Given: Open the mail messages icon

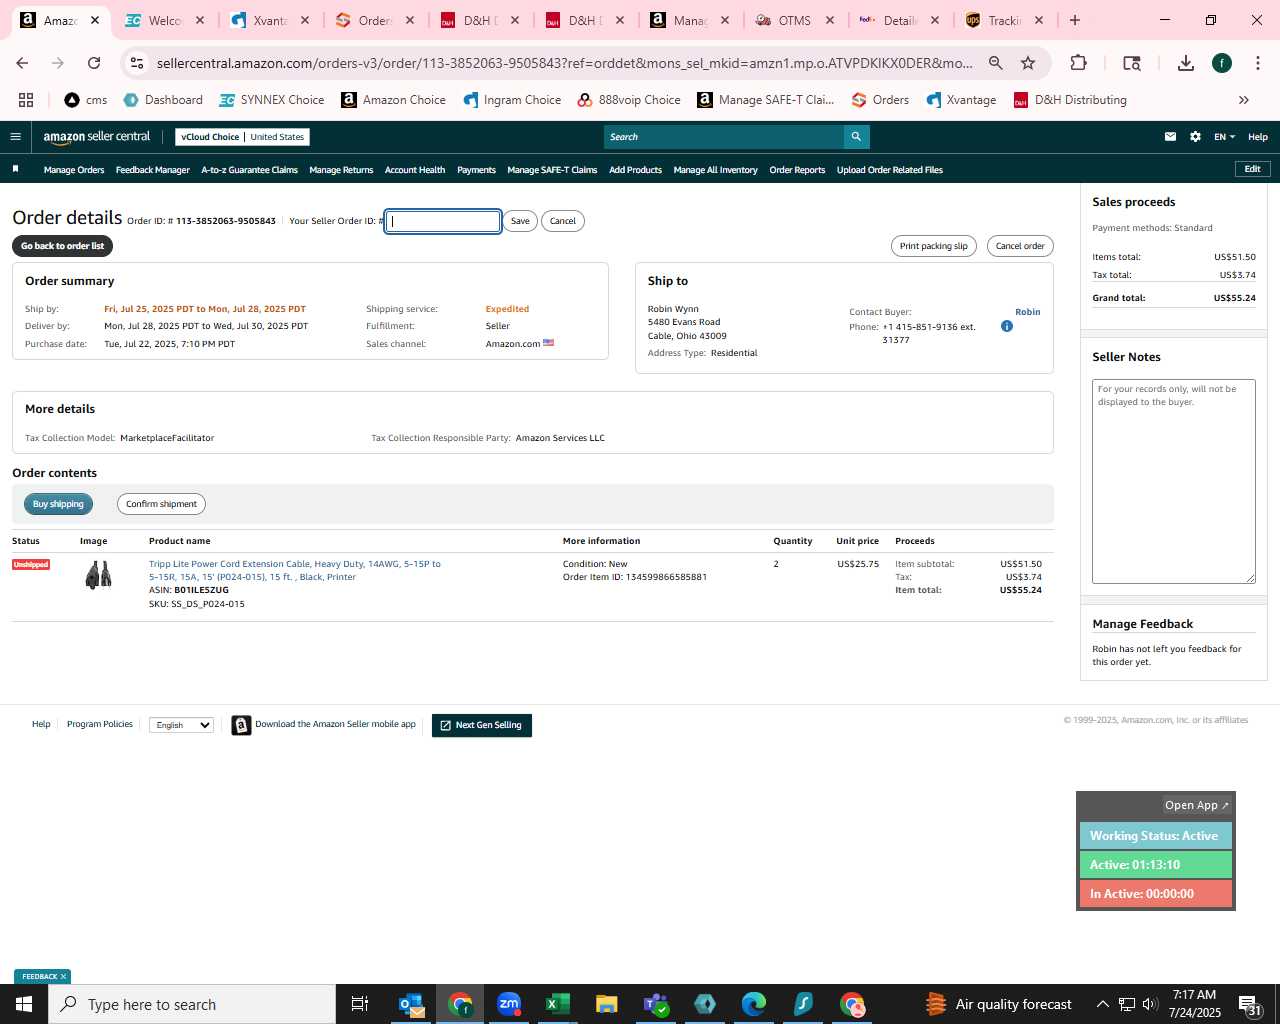Looking at the screenshot, I should click(1170, 137).
